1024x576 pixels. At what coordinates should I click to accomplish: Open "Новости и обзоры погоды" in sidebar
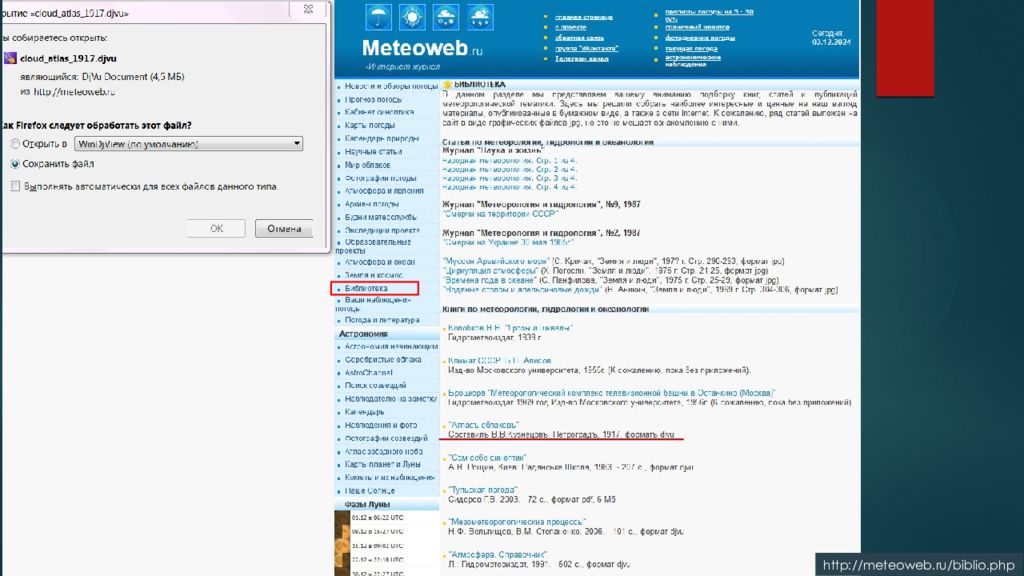[x=391, y=86]
